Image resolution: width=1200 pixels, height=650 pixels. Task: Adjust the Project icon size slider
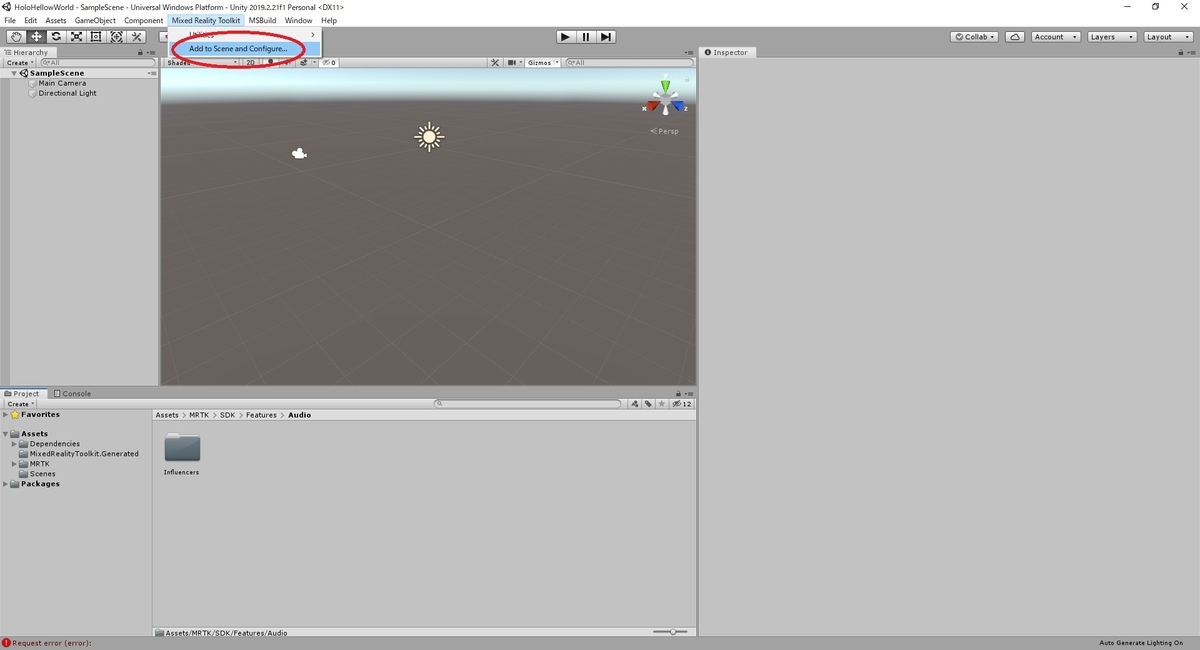(x=673, y=632)
